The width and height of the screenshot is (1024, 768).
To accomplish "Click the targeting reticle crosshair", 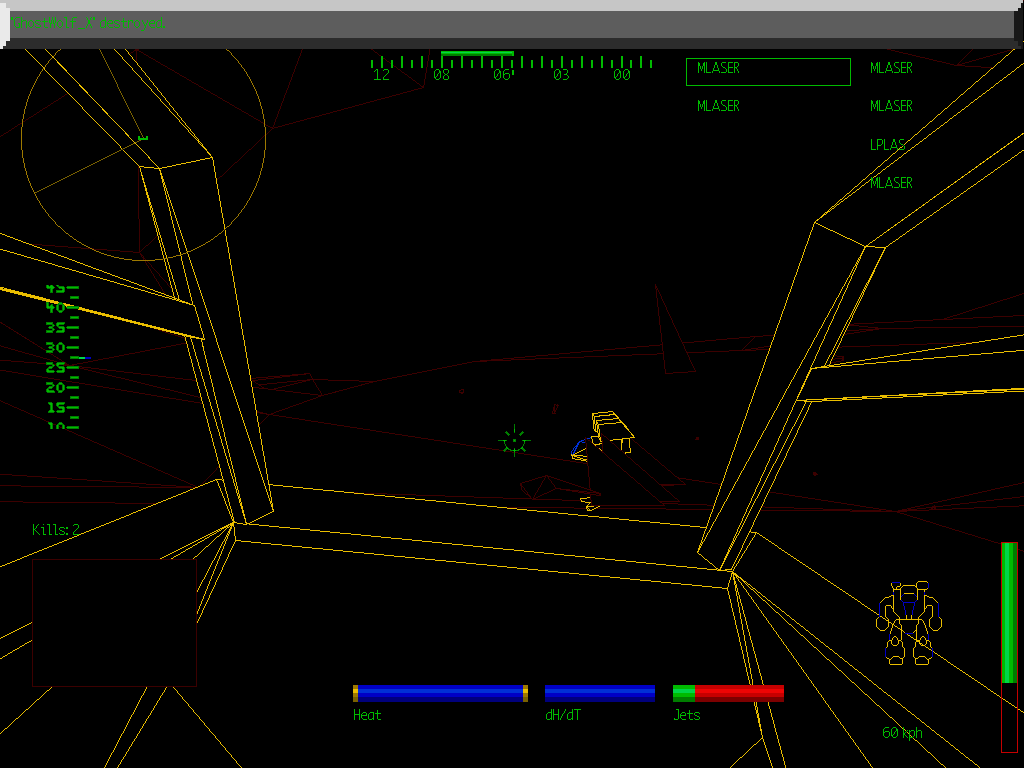I will tap(513, 442).
